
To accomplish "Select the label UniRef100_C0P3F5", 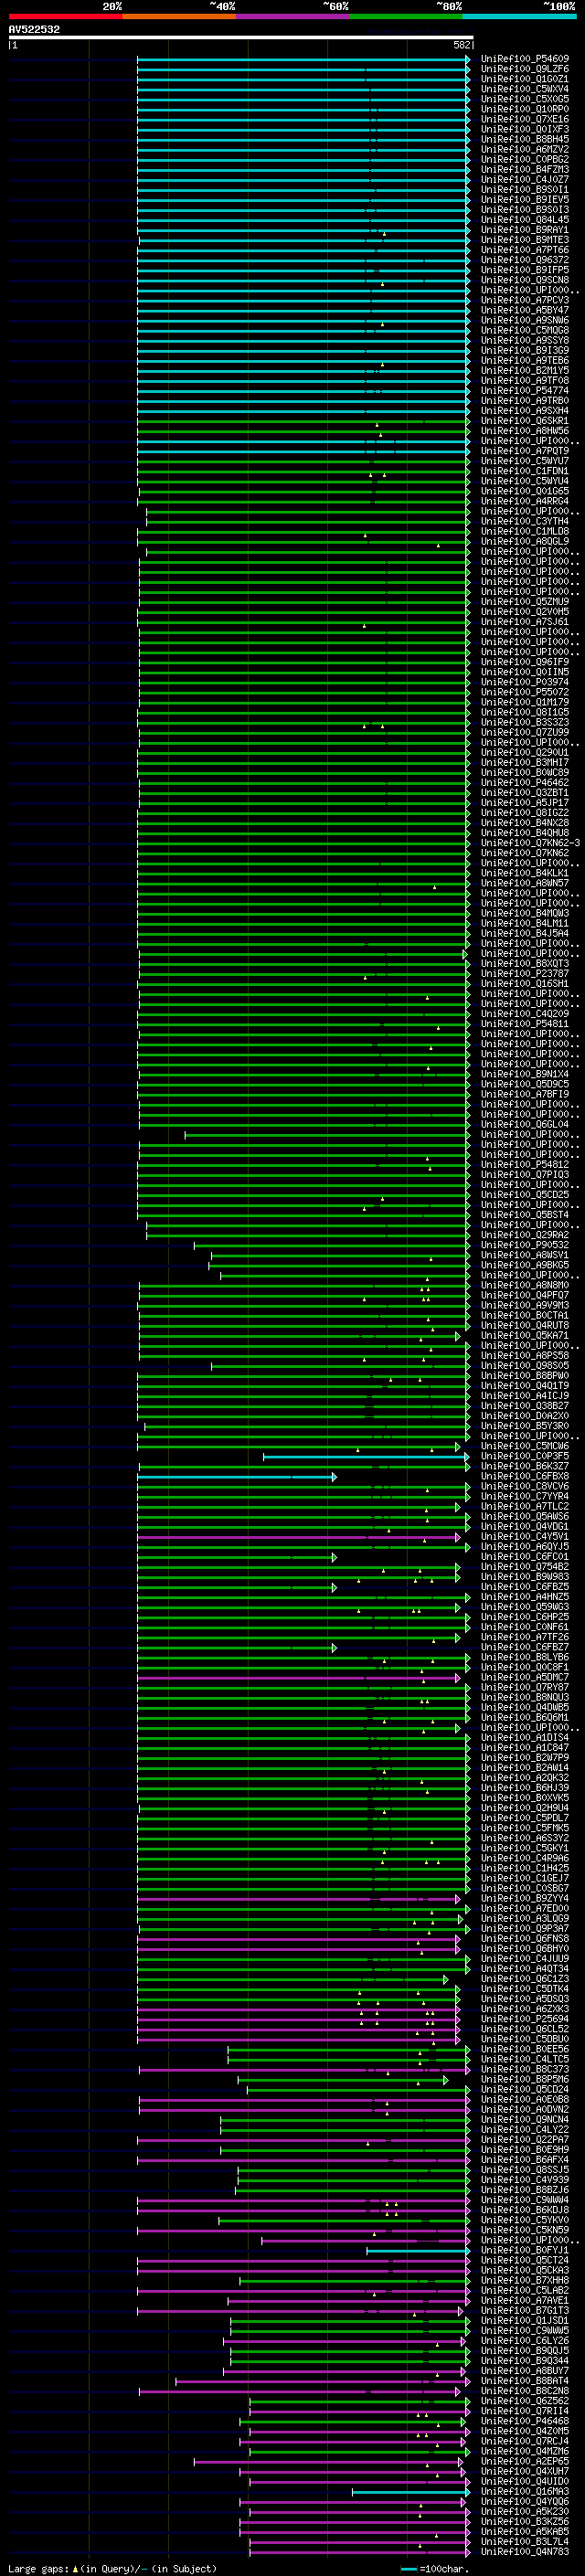I will 524,1456.
